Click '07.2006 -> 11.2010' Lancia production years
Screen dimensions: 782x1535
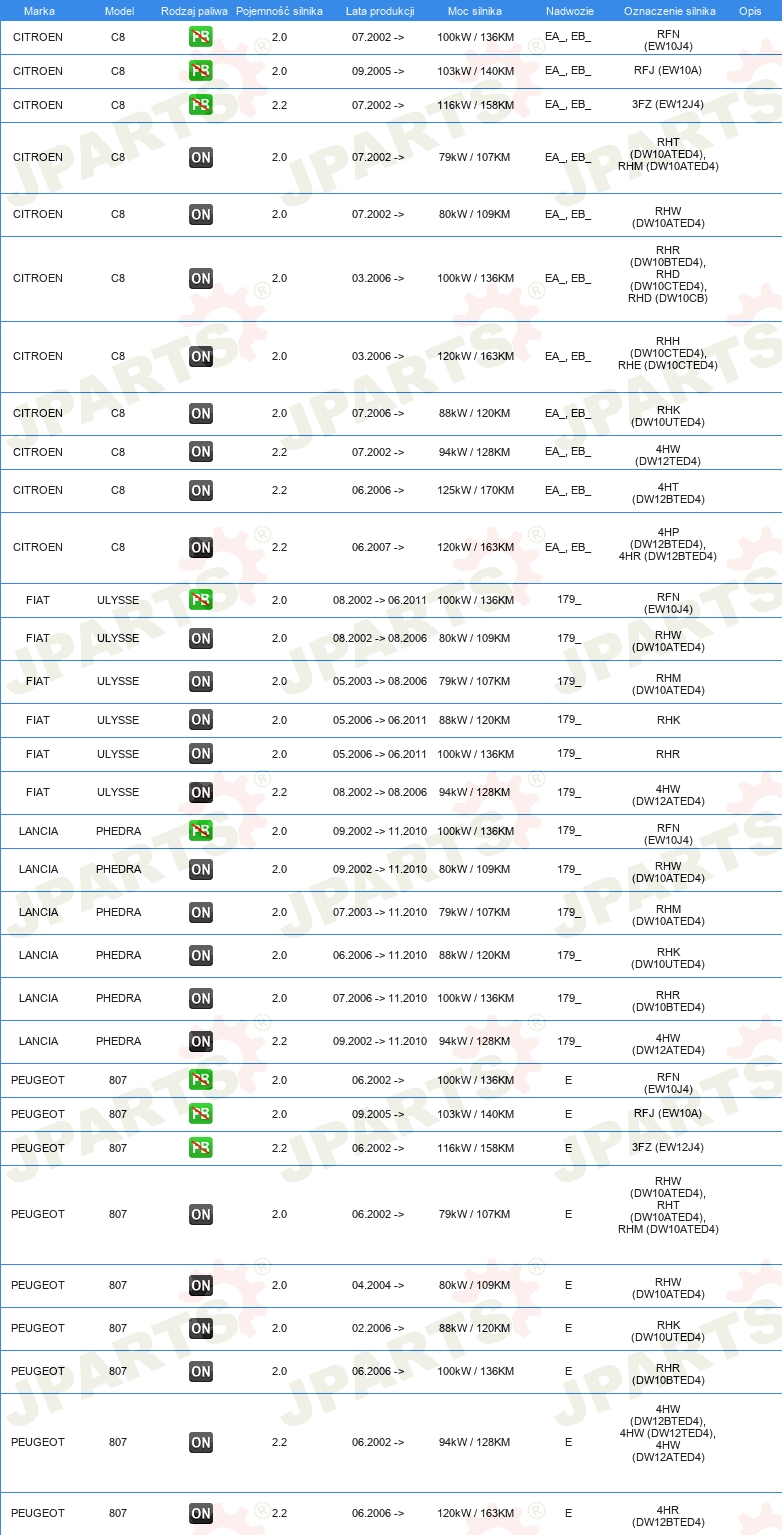(380, 998)
